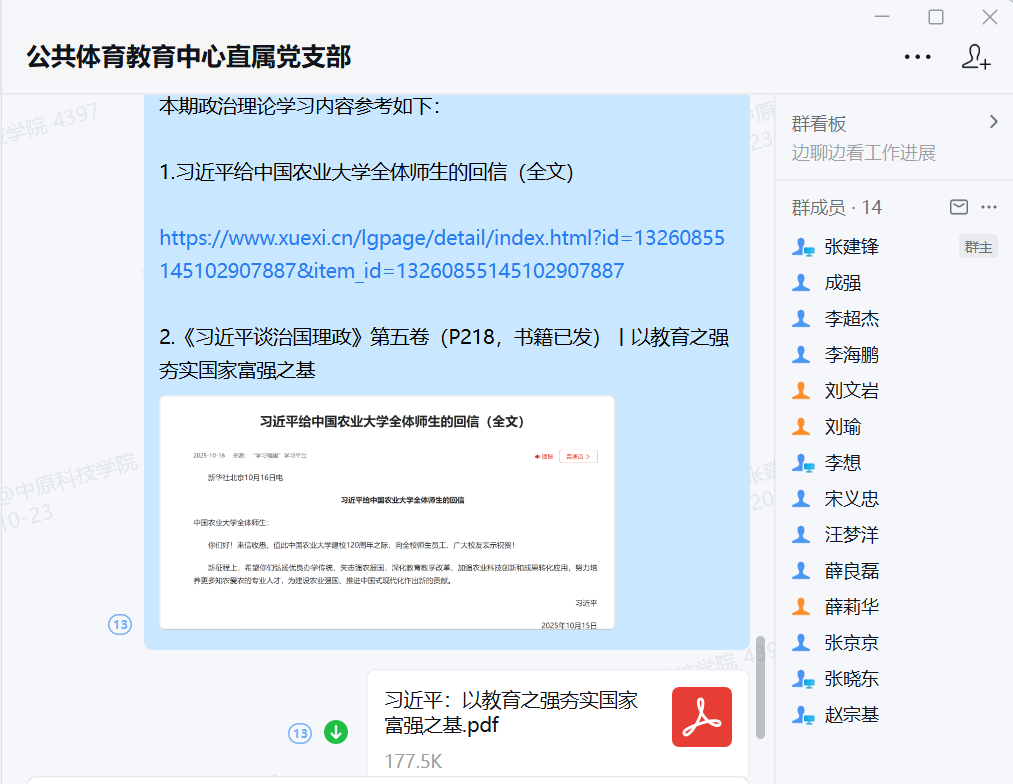This screenshot has width=1013, height=784.
Task: Click the read count badge beside the long message
Action: [120, 625]
